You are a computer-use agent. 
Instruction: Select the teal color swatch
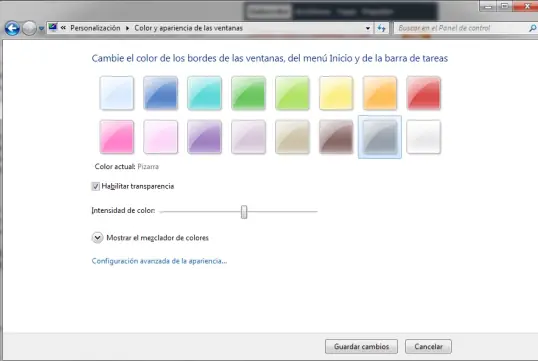pos(204,93)
